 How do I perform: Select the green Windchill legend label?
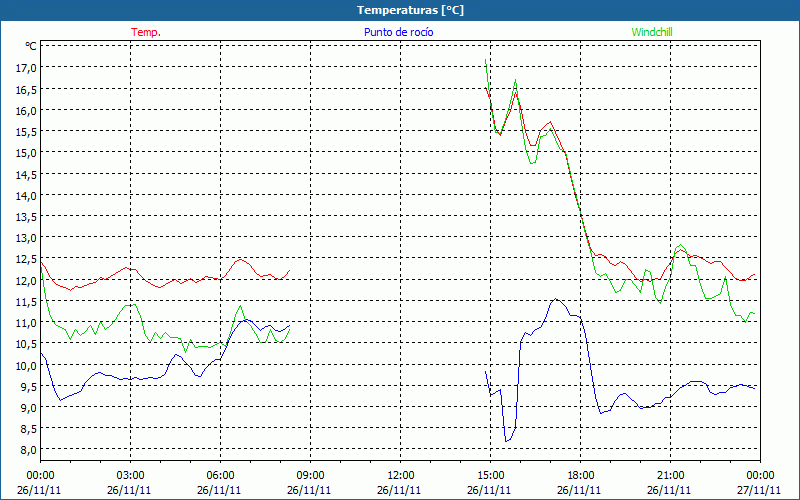point(652,32)
